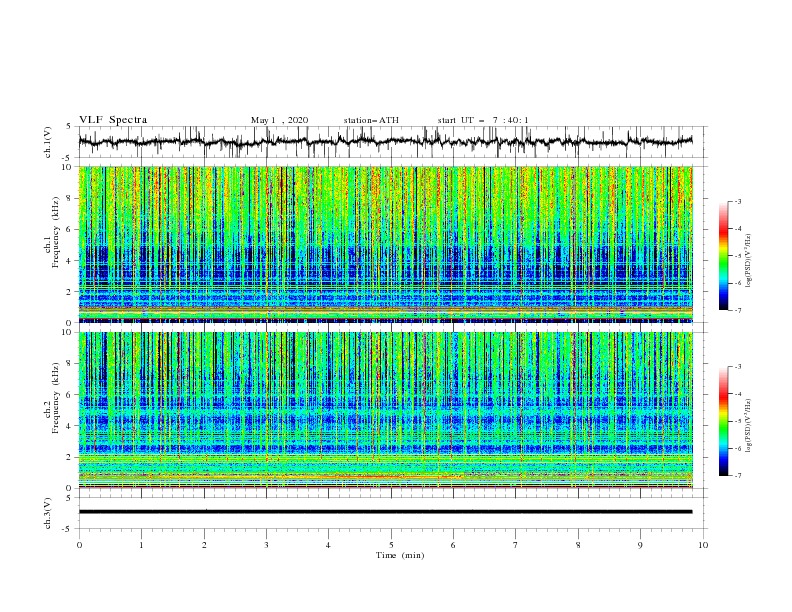This screenshot has height=612, width=792.
Task: Click the ch.2 "Frequency (kHz)" axis title
Action: (x=56, y=398)
